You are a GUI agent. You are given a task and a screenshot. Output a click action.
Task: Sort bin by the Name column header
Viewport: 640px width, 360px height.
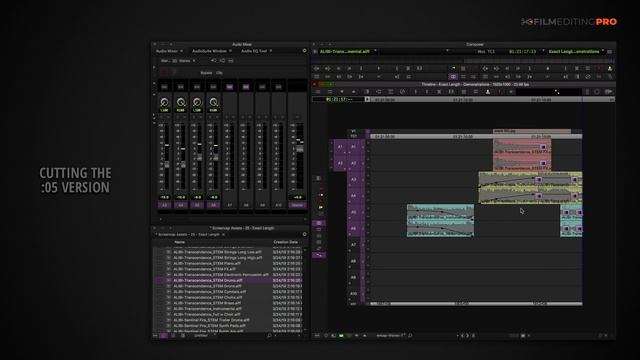(x=180, y=242)
